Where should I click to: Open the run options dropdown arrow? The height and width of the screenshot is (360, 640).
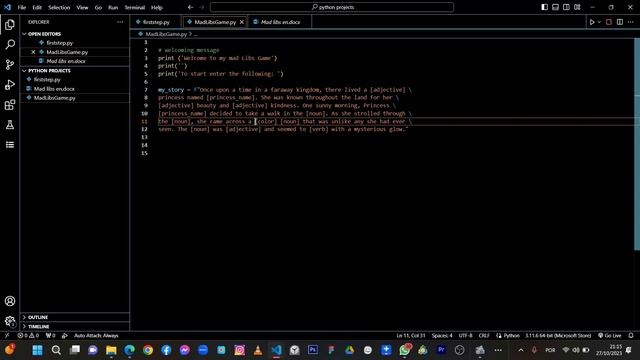pos(599,22)
